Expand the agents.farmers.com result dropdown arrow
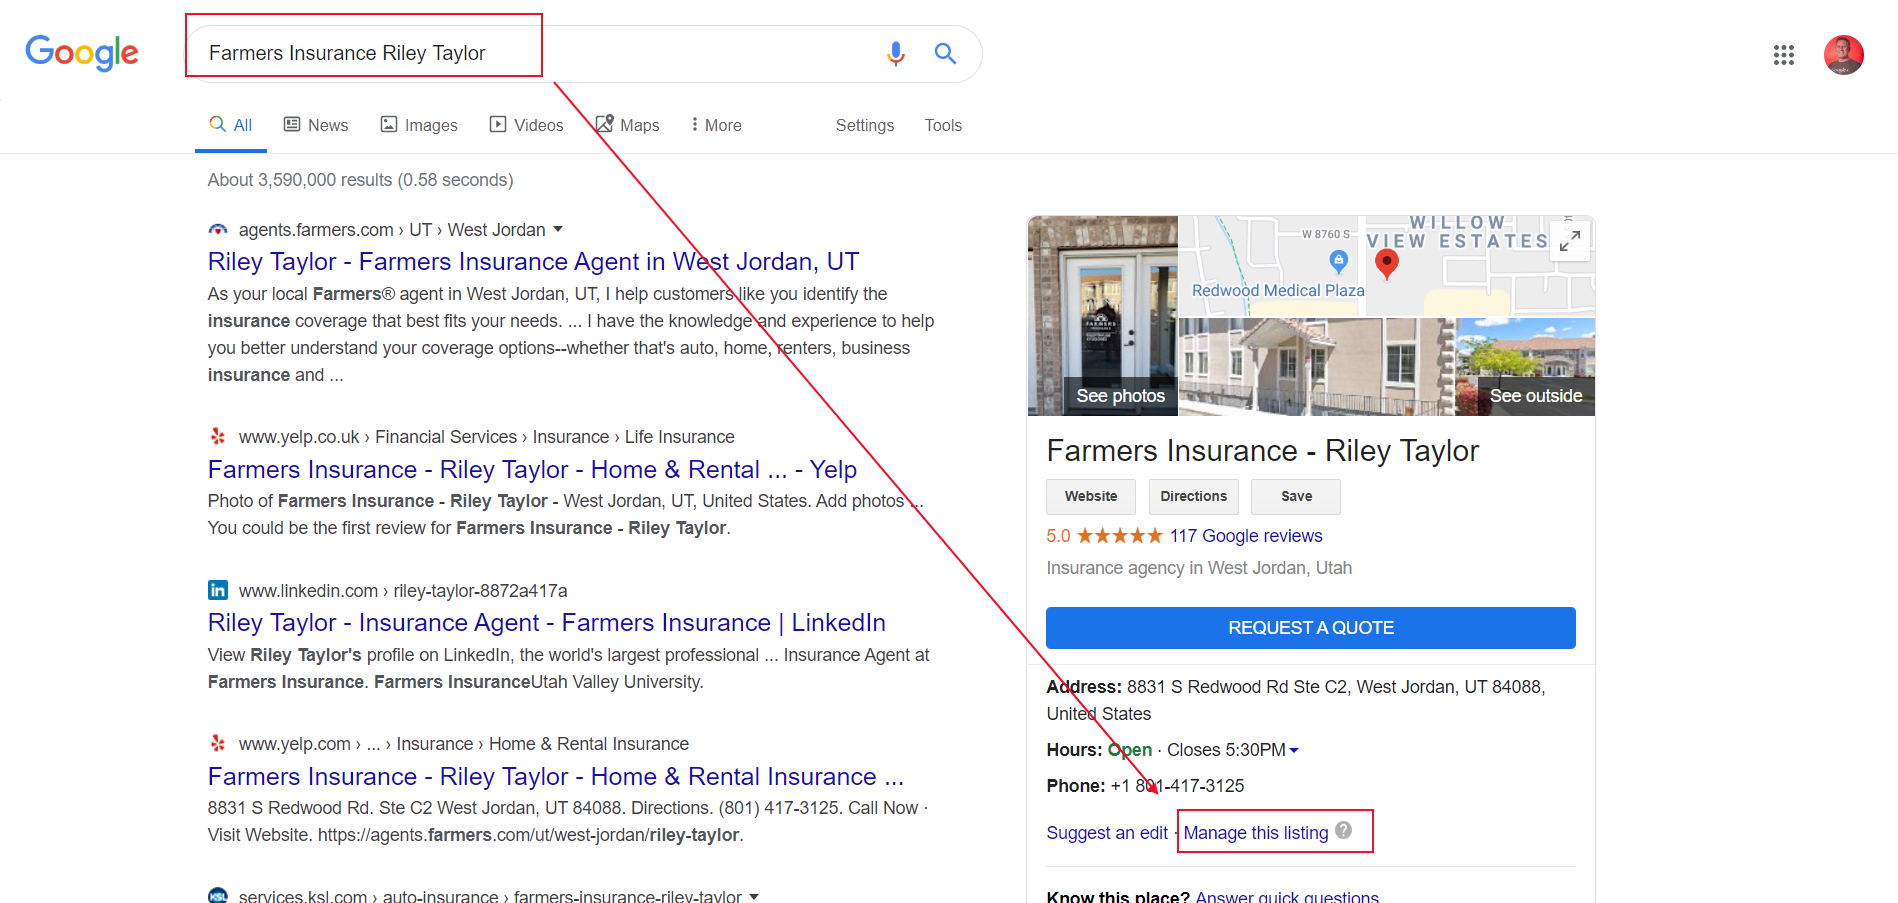The width and height of the screenshot is (1898, 903). tap(558, 230)
